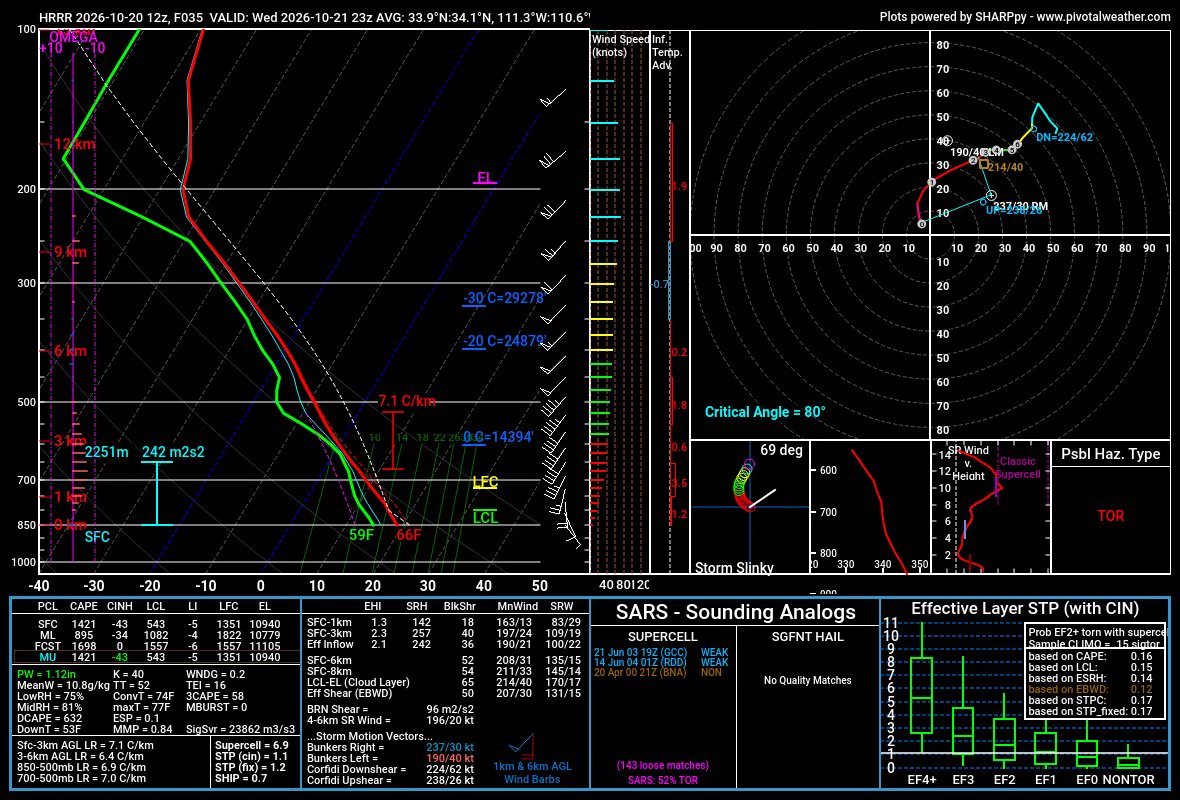
Task: Click the UP=238/26 hodograph label
Action: (x=1014, y=211)
